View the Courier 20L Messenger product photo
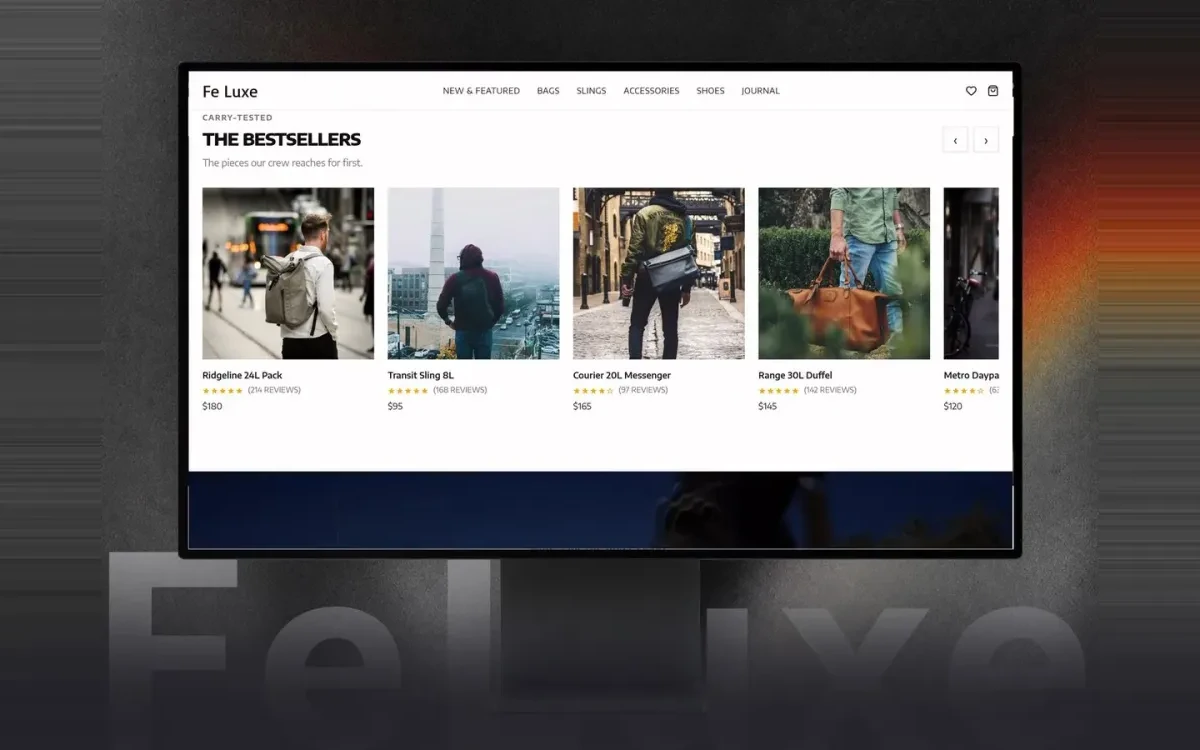Viewport: 1200px width, 750px height. click(x=659, y=273)
